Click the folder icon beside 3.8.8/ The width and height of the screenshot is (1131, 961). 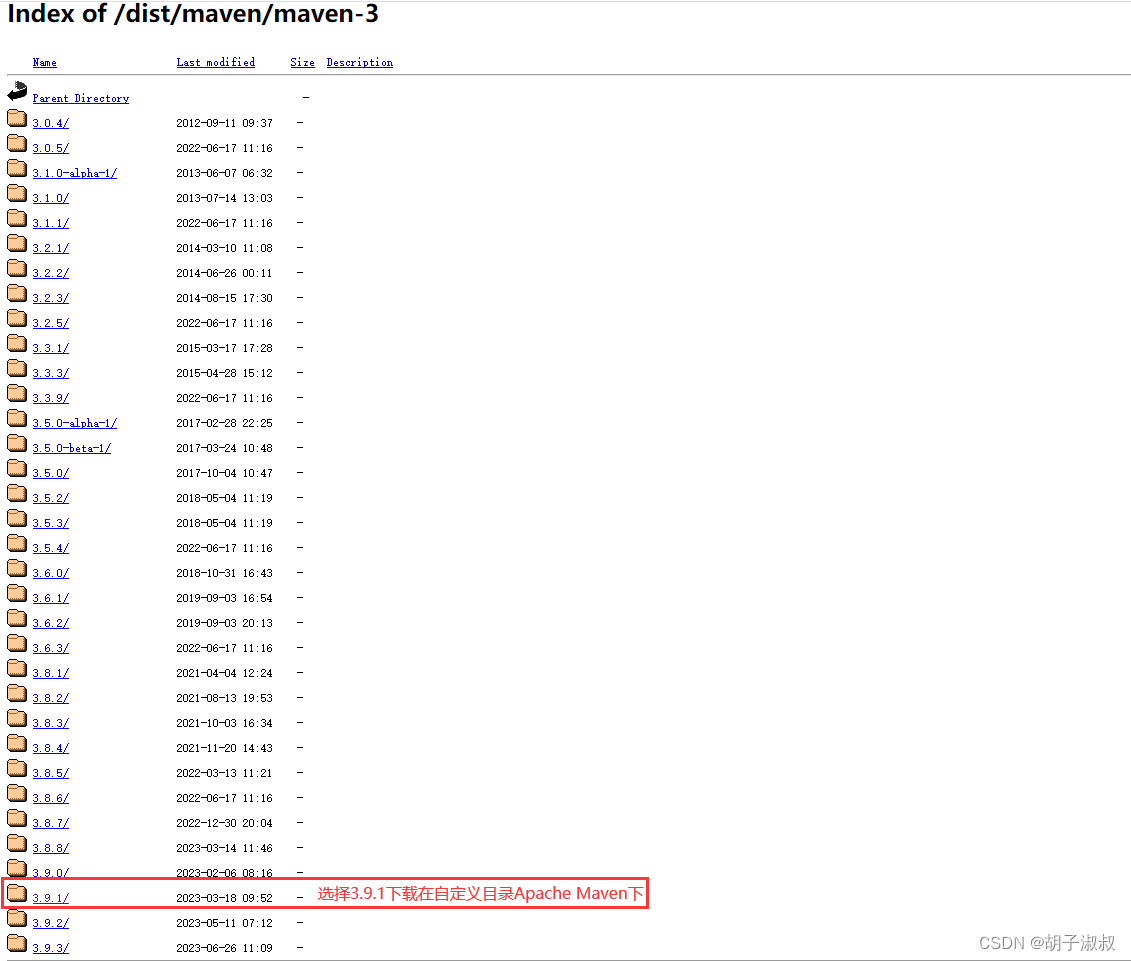(16, 841)
